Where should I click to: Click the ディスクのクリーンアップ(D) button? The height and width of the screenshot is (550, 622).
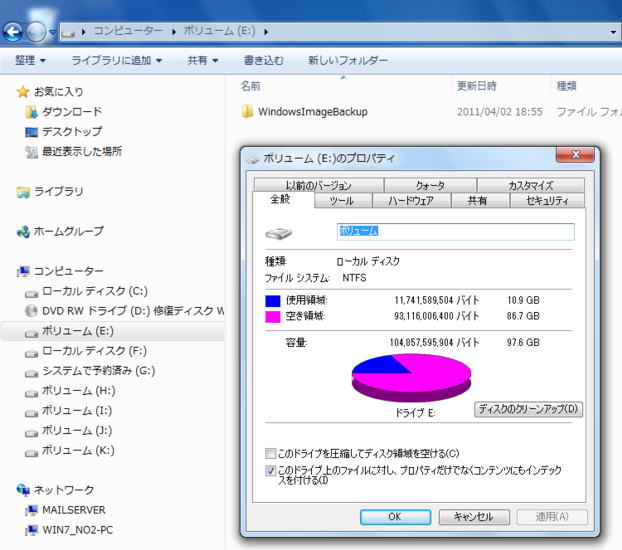[x=528, y=409]
